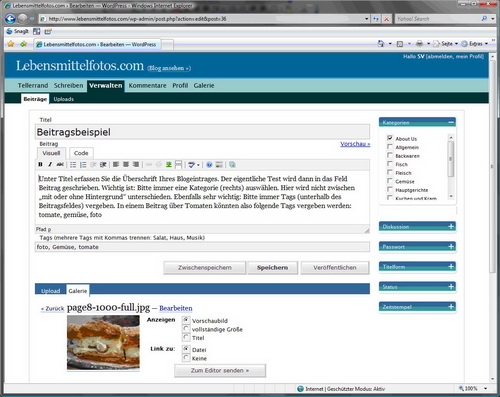Image resolution: width=500 pixels, height=397 pixels.
Task: Click the cake image thumbnail
Action: [103, 343]
